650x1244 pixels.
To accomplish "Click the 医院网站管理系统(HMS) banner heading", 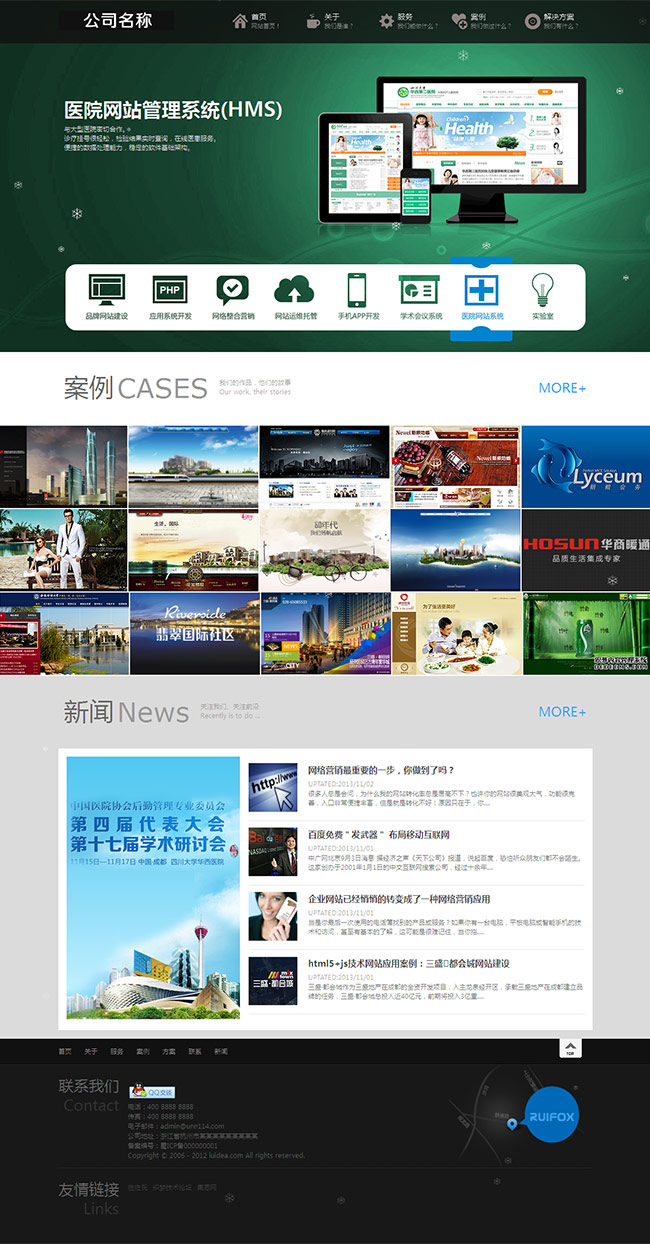I will coord(173,109).
